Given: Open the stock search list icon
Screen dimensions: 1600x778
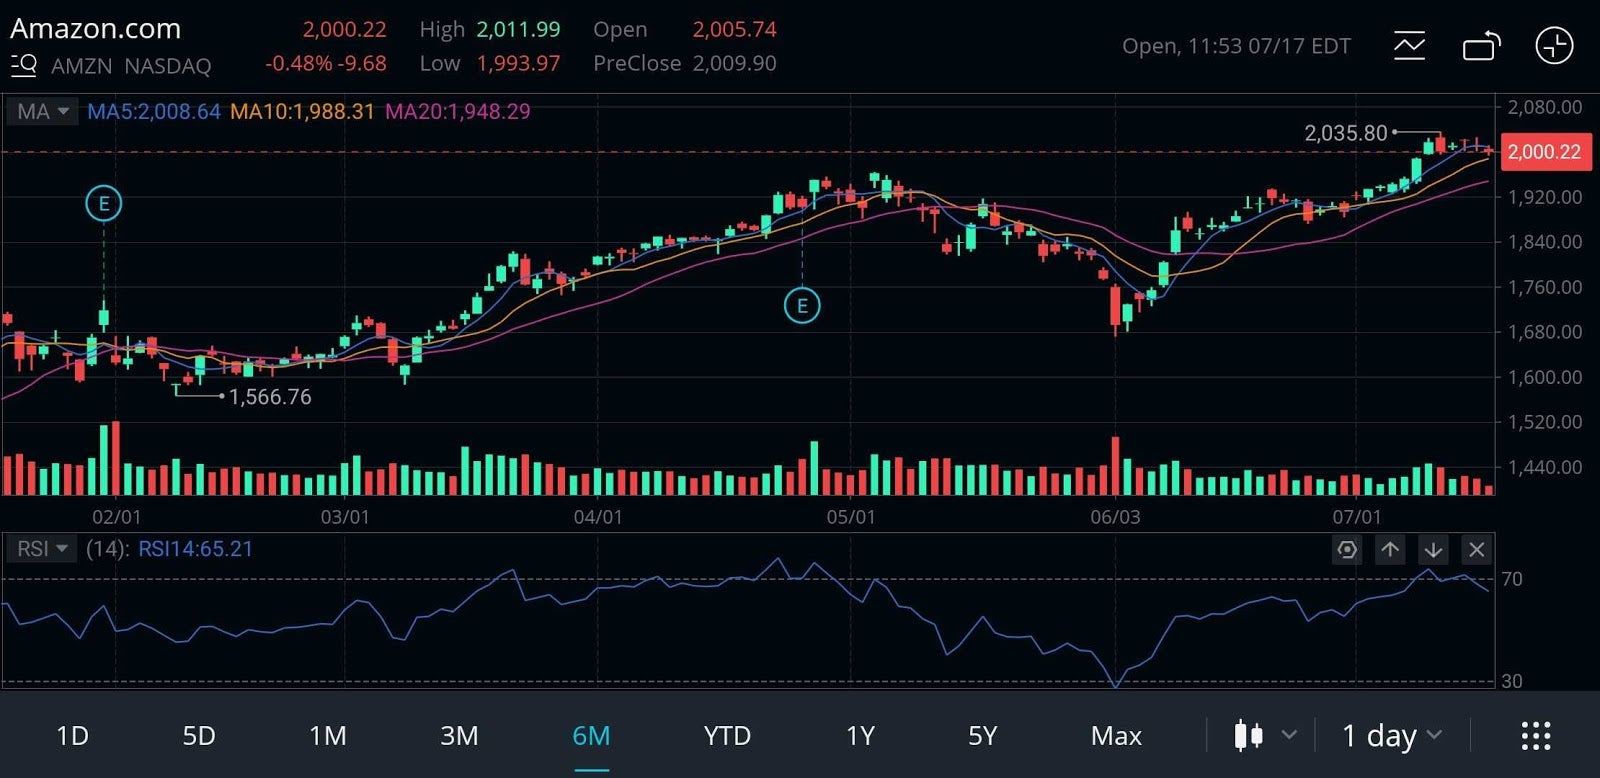Looking at the screenshot, I should click(x=24, y=66).
